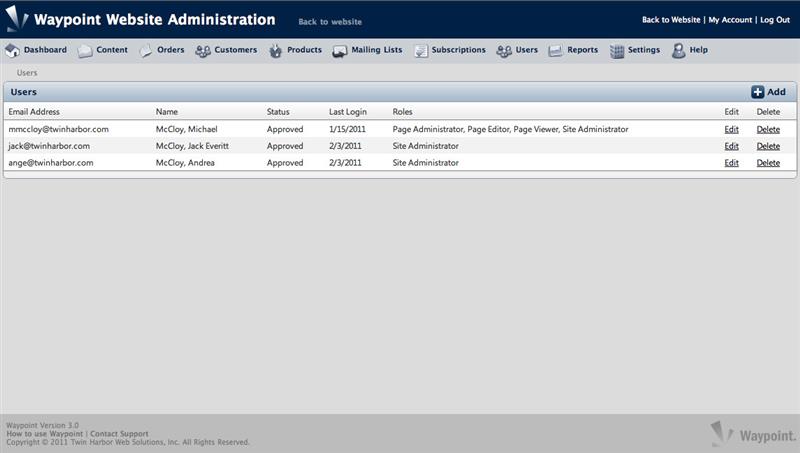Click the Customers people icon
Screen dimensions: 800x453
pos(203,51)
